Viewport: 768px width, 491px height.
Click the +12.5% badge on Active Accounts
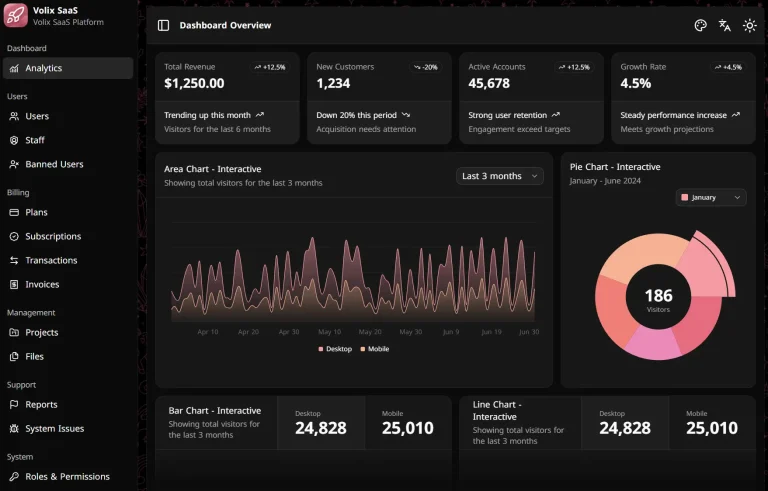point(574,67)
